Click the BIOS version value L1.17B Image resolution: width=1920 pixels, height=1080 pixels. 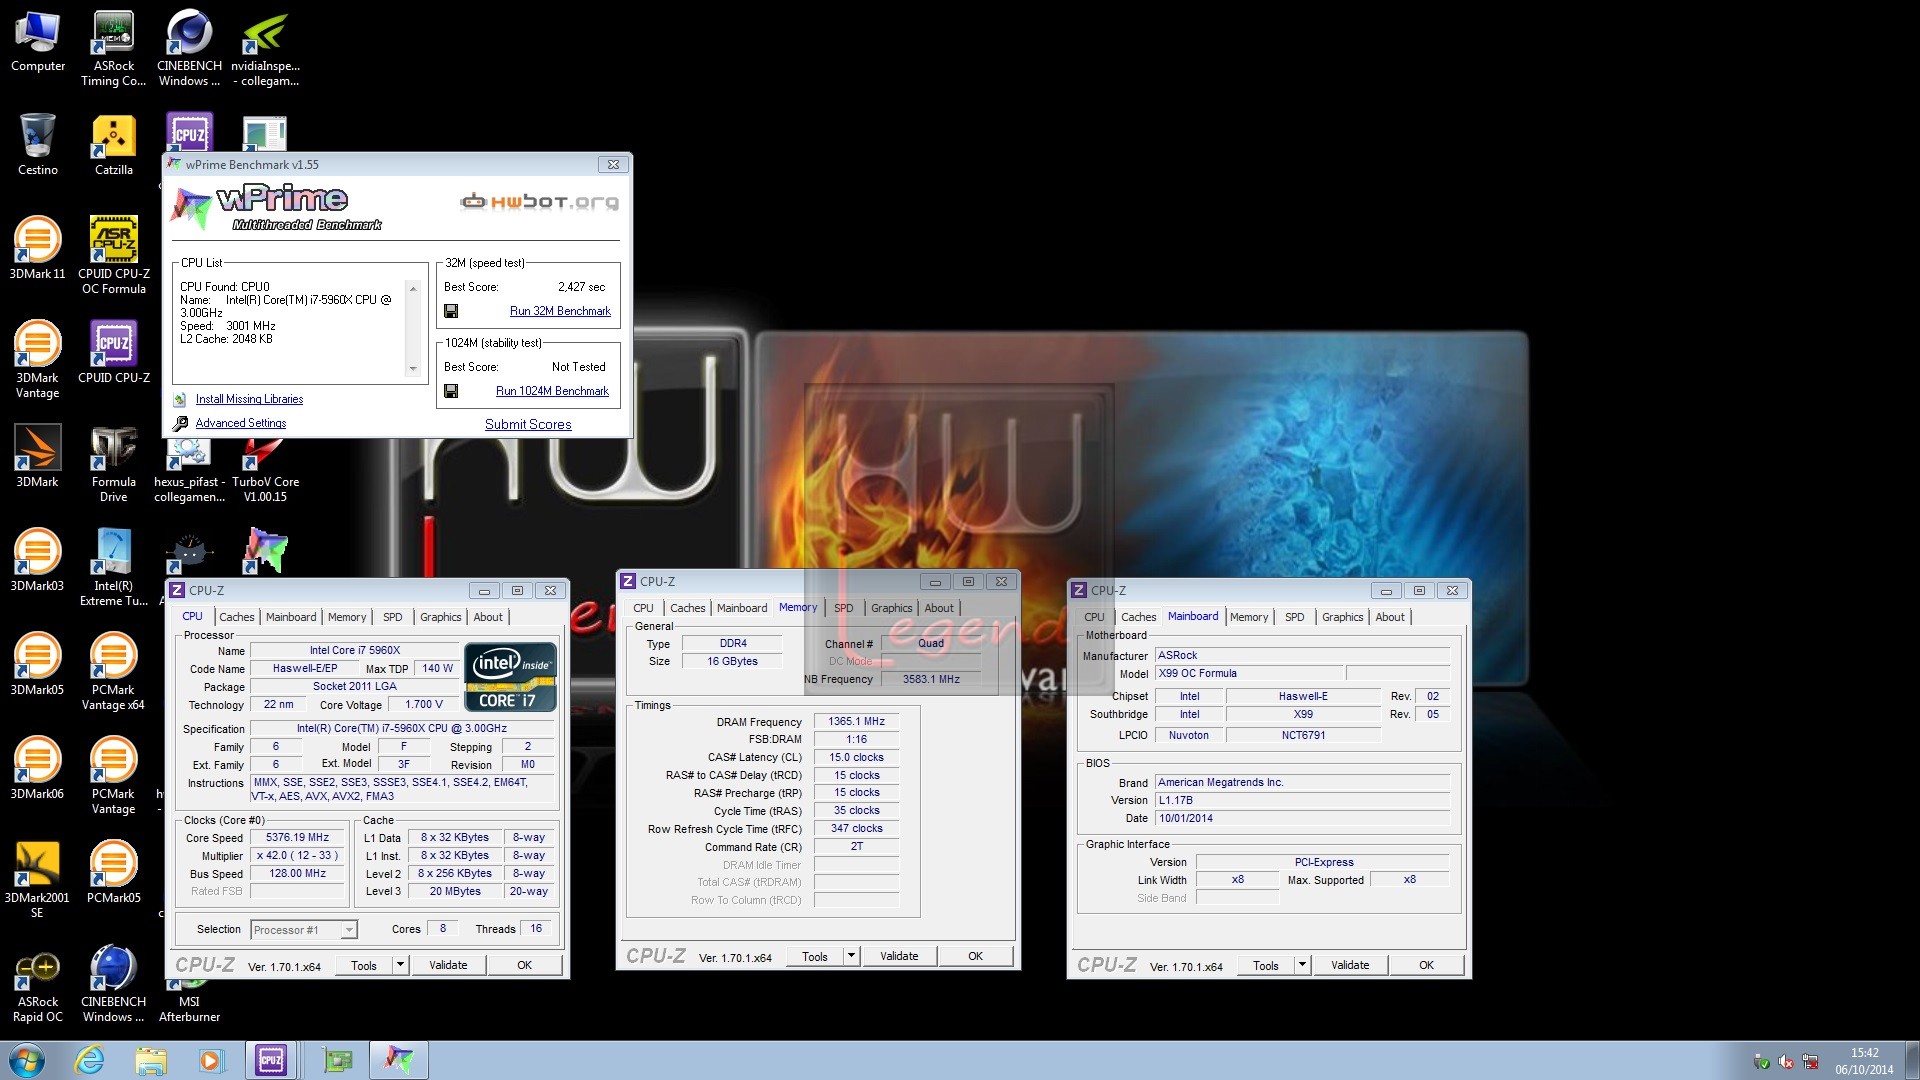(1302, 800)
